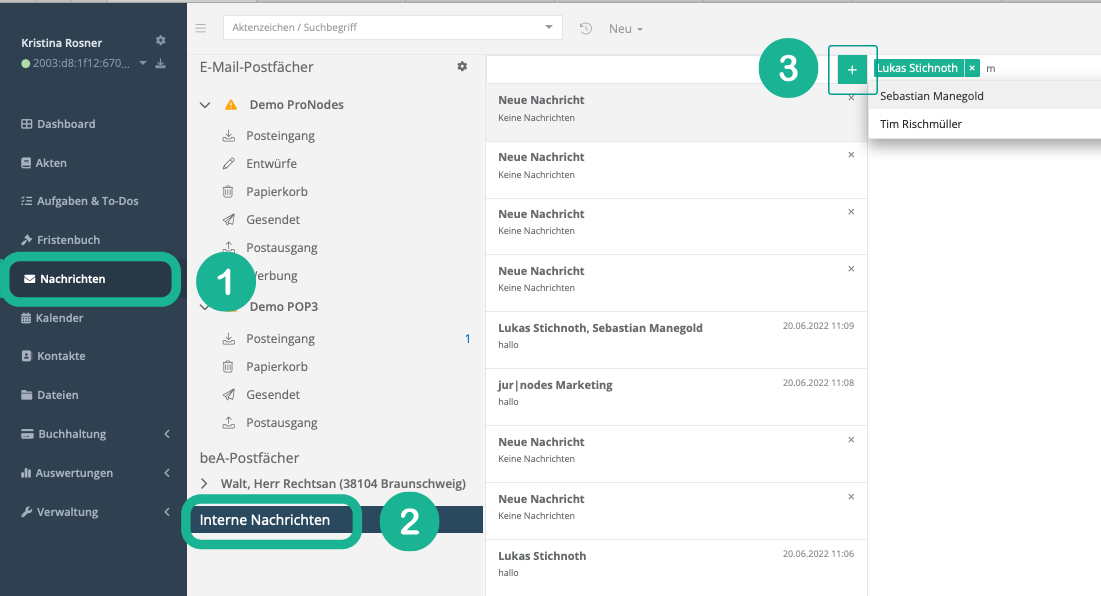Choose Tim Rischmüller from suggestion list
Image resolution: width=1101 pixels, height=596 pixels.
click(921, 125)
